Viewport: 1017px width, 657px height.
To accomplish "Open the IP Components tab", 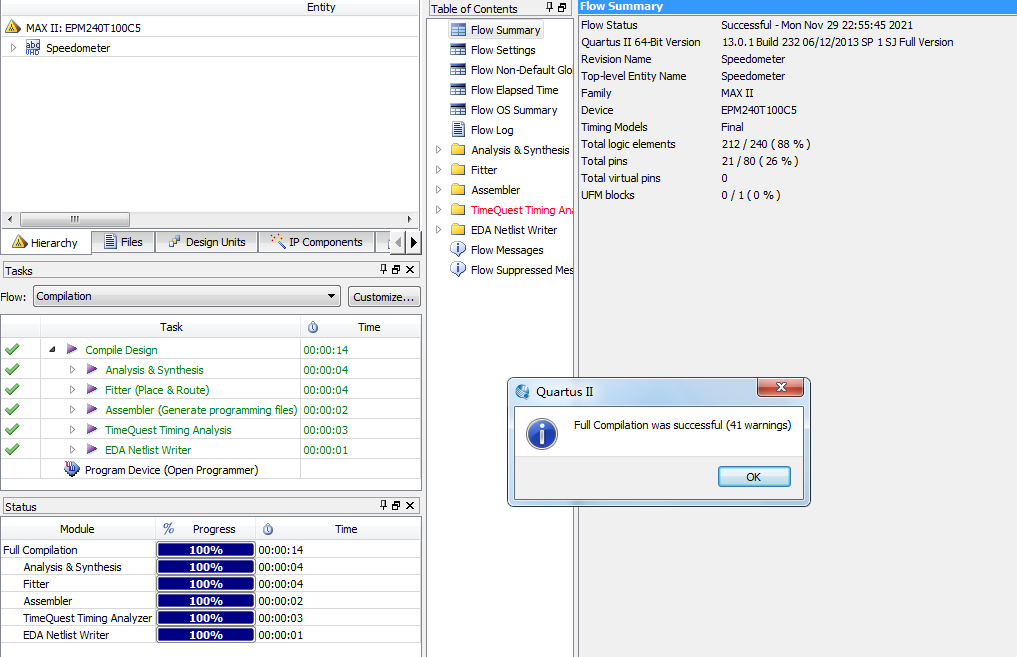I will [317, 242].
